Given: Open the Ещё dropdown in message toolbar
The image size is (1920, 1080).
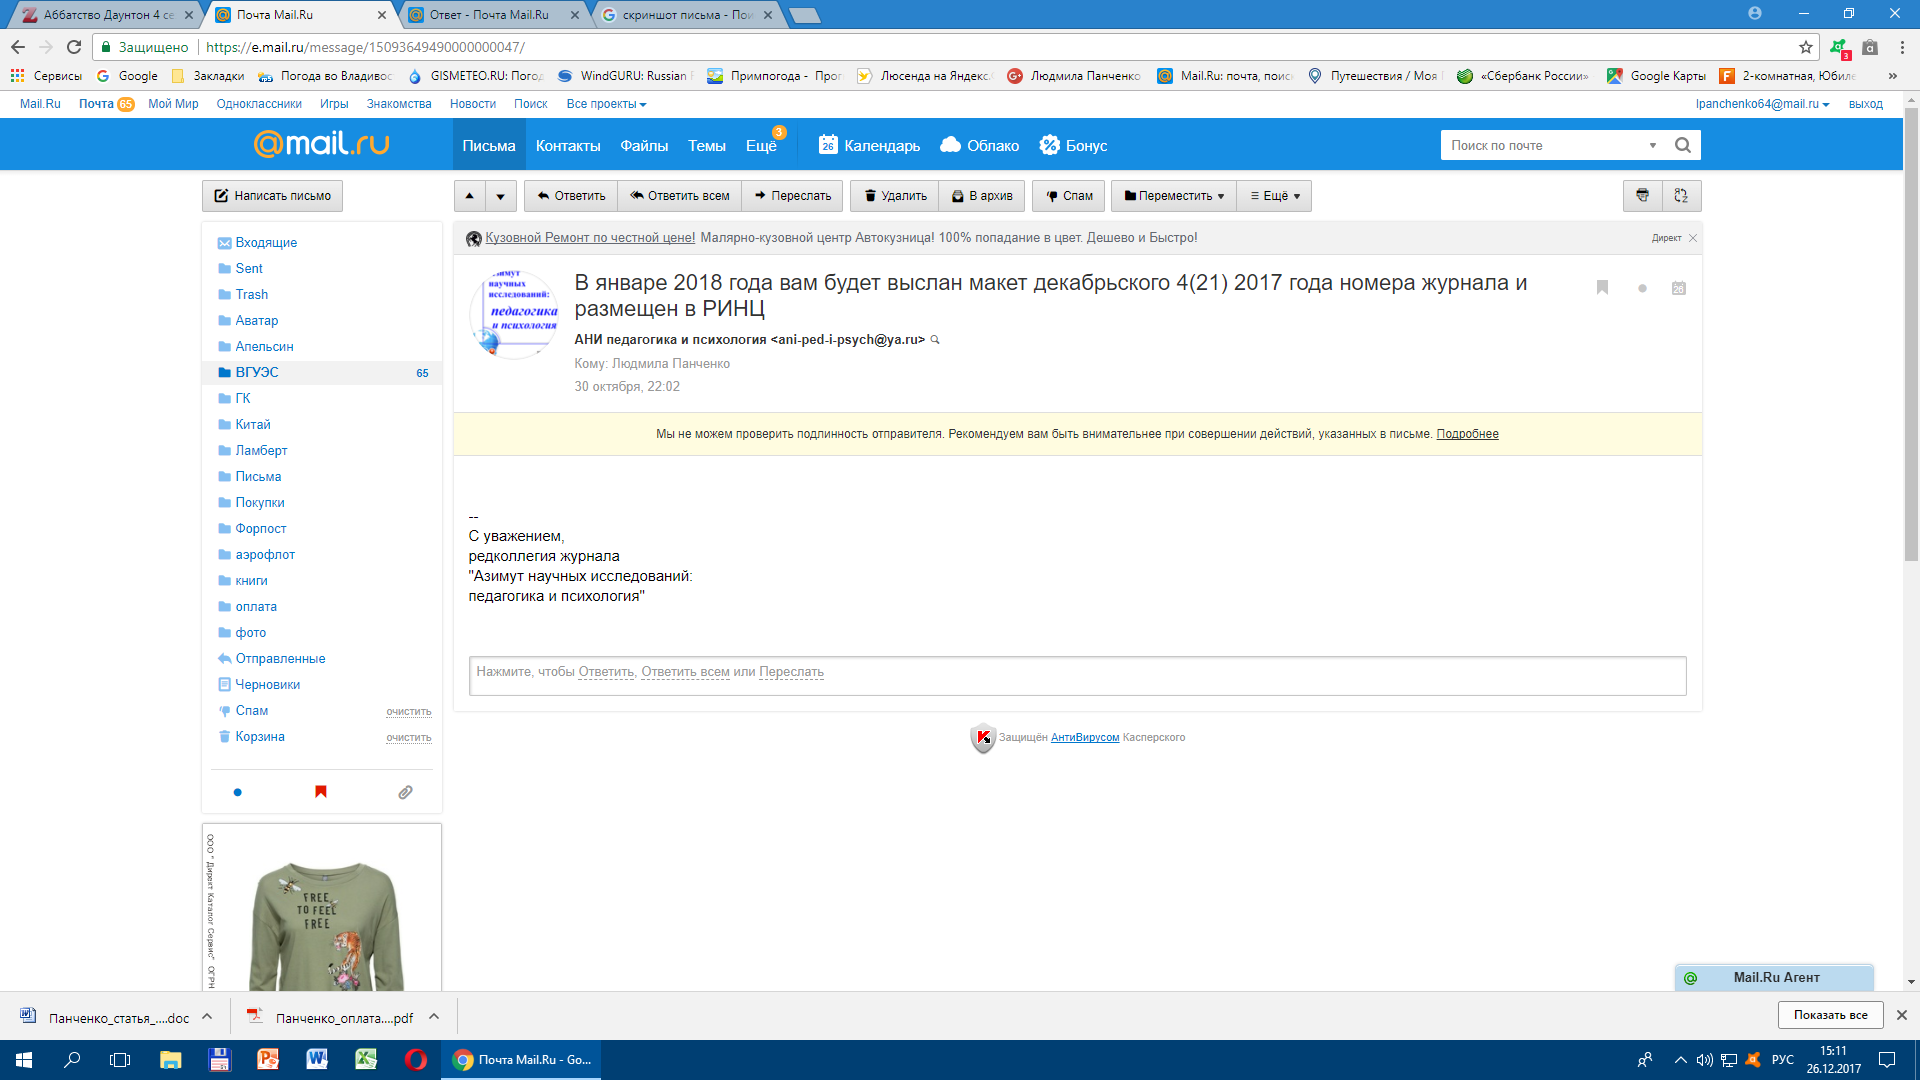Looking at the screenshot, I should pyautogui.click(x=1275, y=196).
